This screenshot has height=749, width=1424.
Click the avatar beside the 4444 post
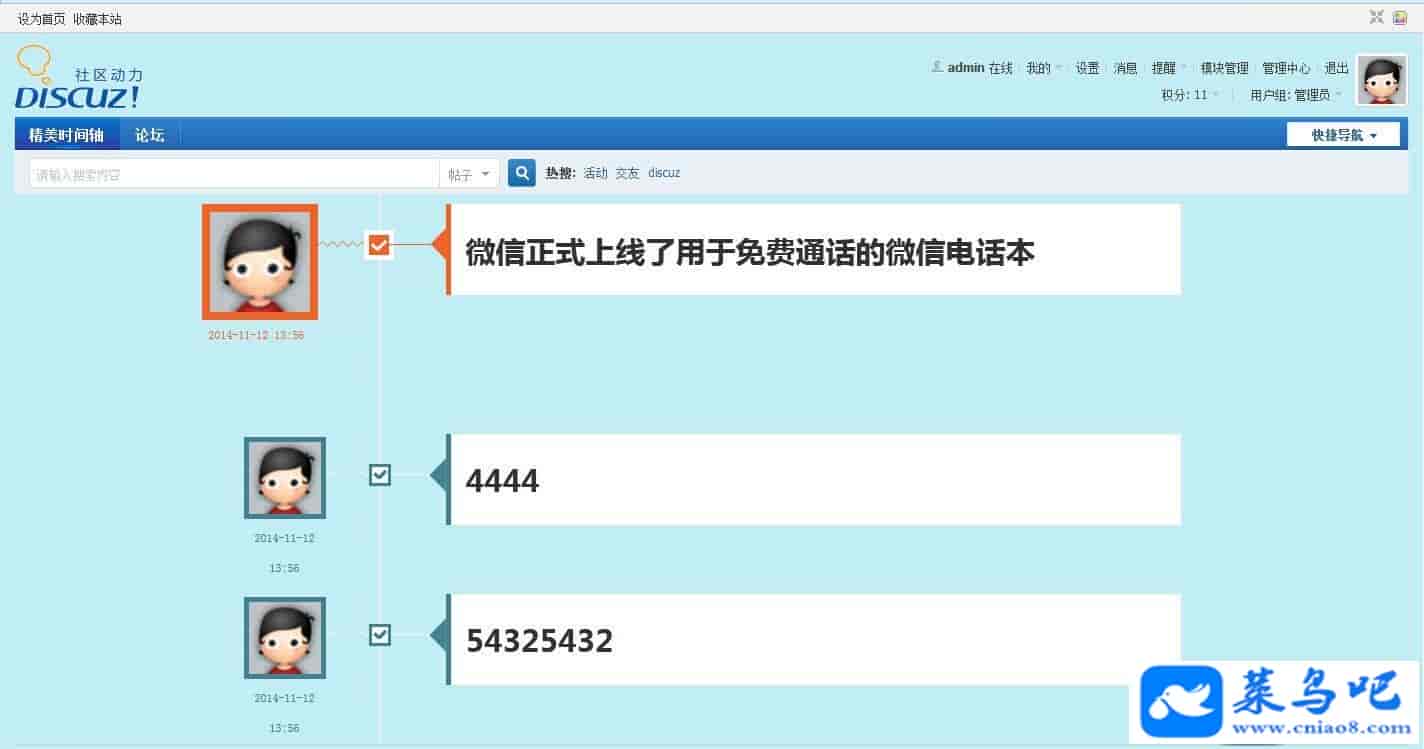pos(285,478)
